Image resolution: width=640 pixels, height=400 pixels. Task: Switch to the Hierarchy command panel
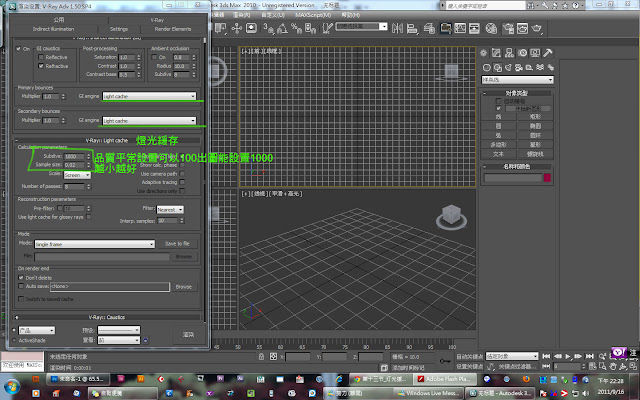(x=509, y=53)
